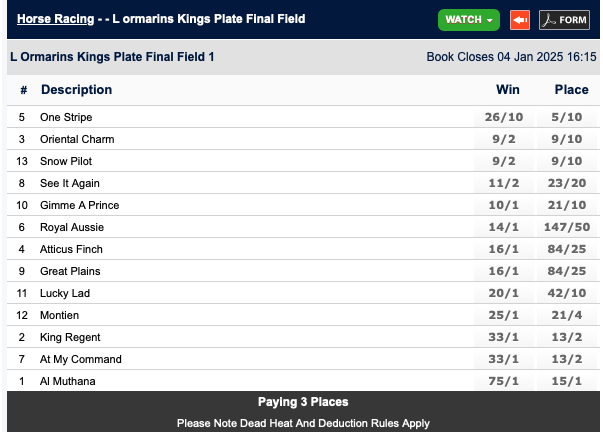Screen dimensions: 603x432
Task: Pick Oriental Charm win odds 9/2
Action: point(505,139)
